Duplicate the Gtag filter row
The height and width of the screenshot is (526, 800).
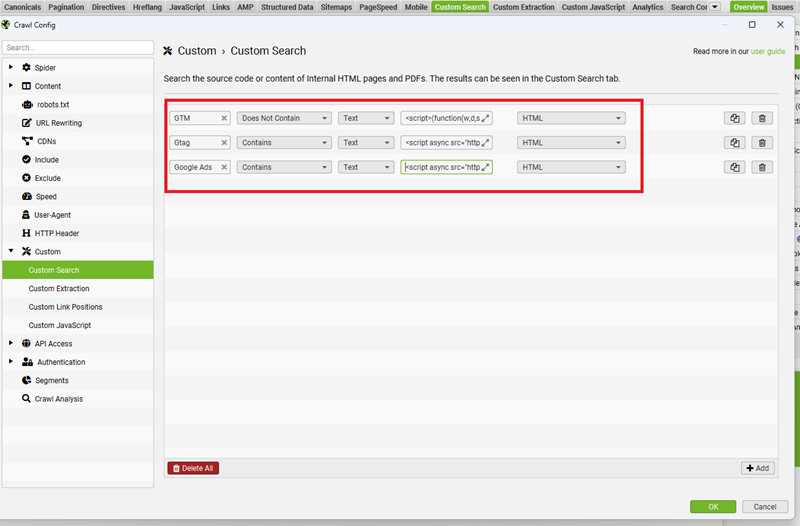click(734, 142)
